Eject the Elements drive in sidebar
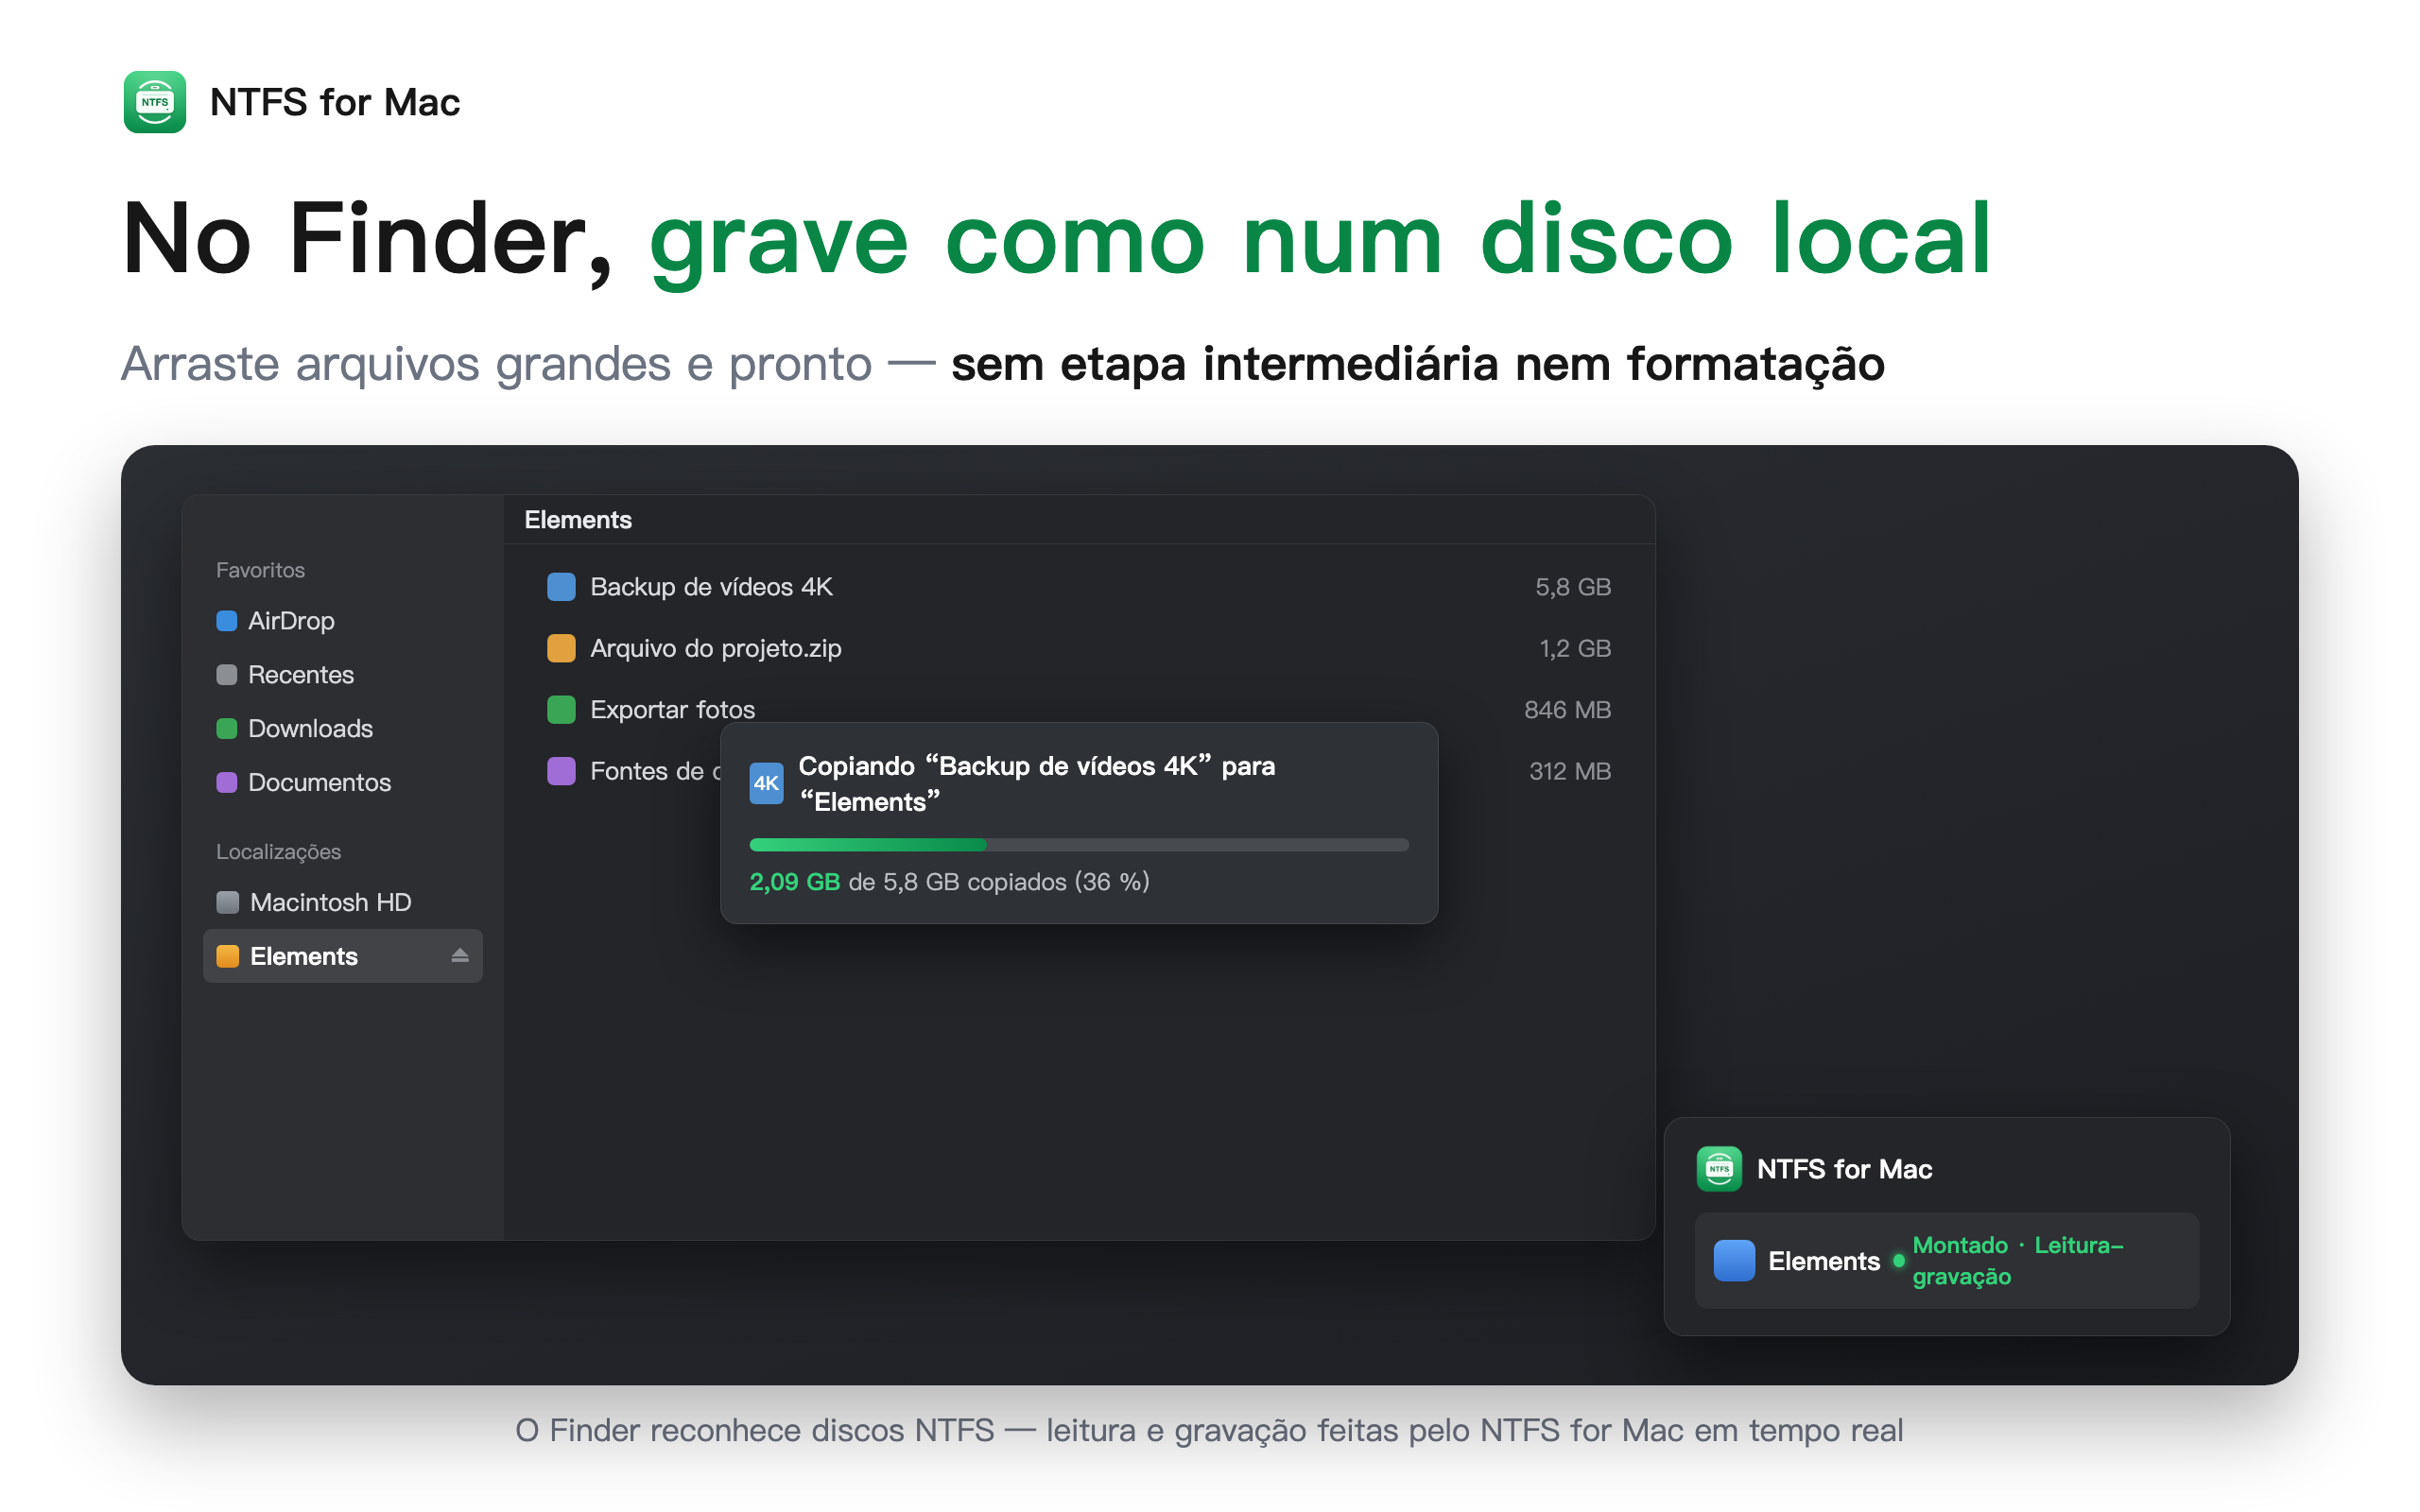 [460, 956]
